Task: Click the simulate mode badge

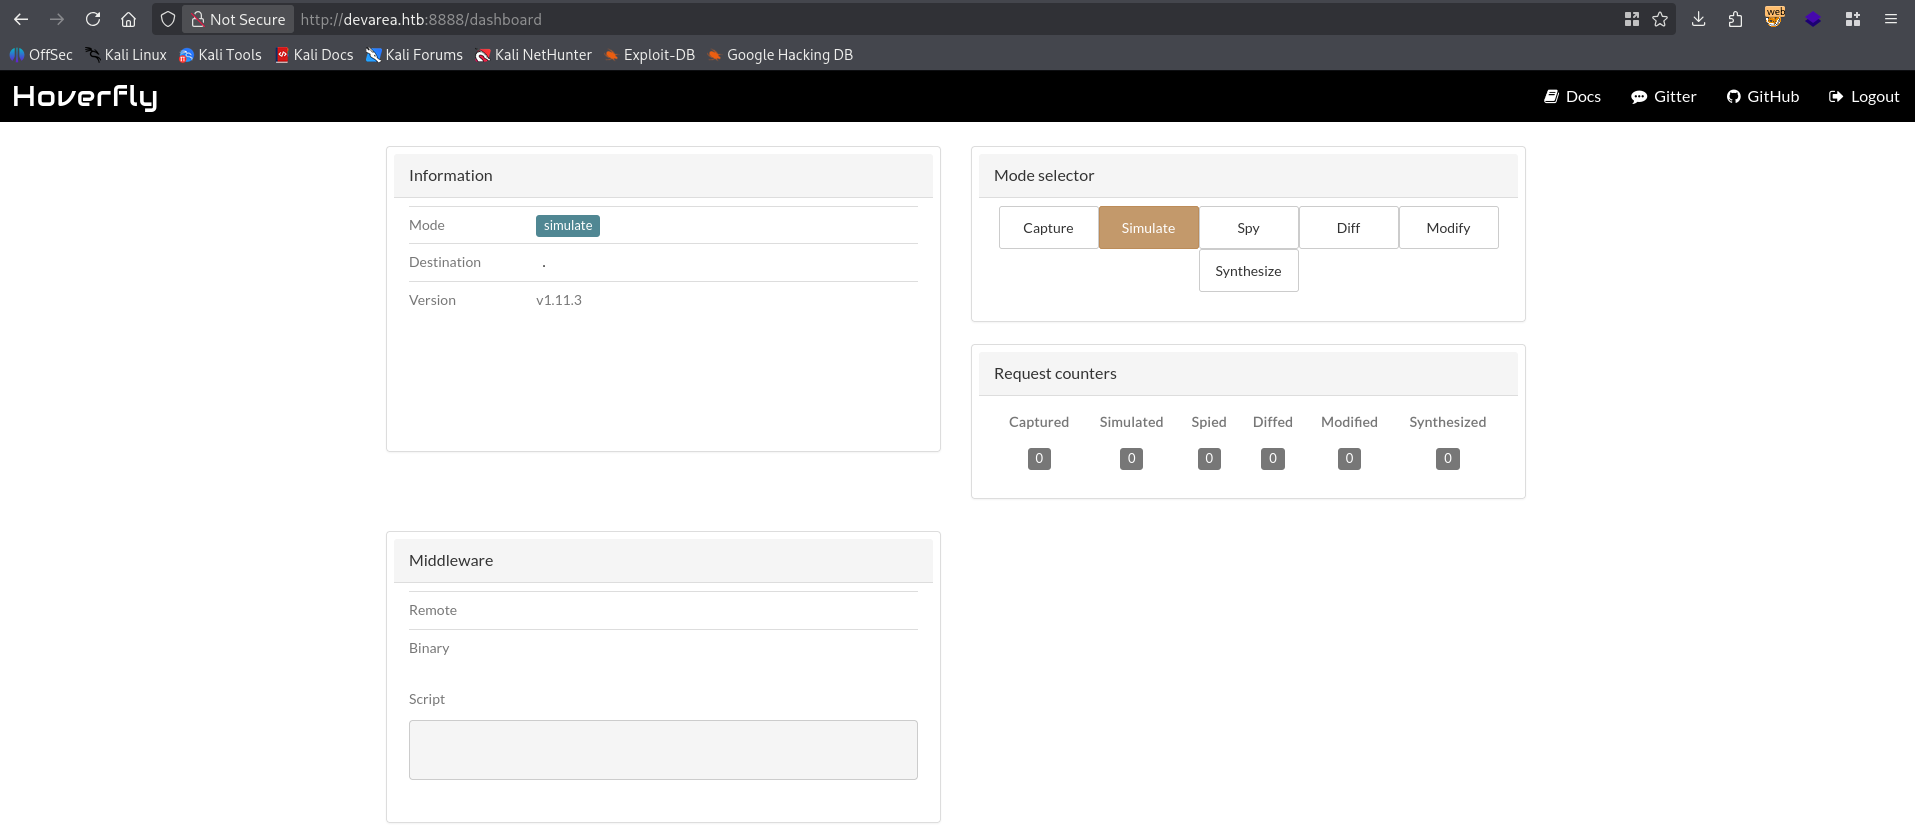Action: pos(568,226)
